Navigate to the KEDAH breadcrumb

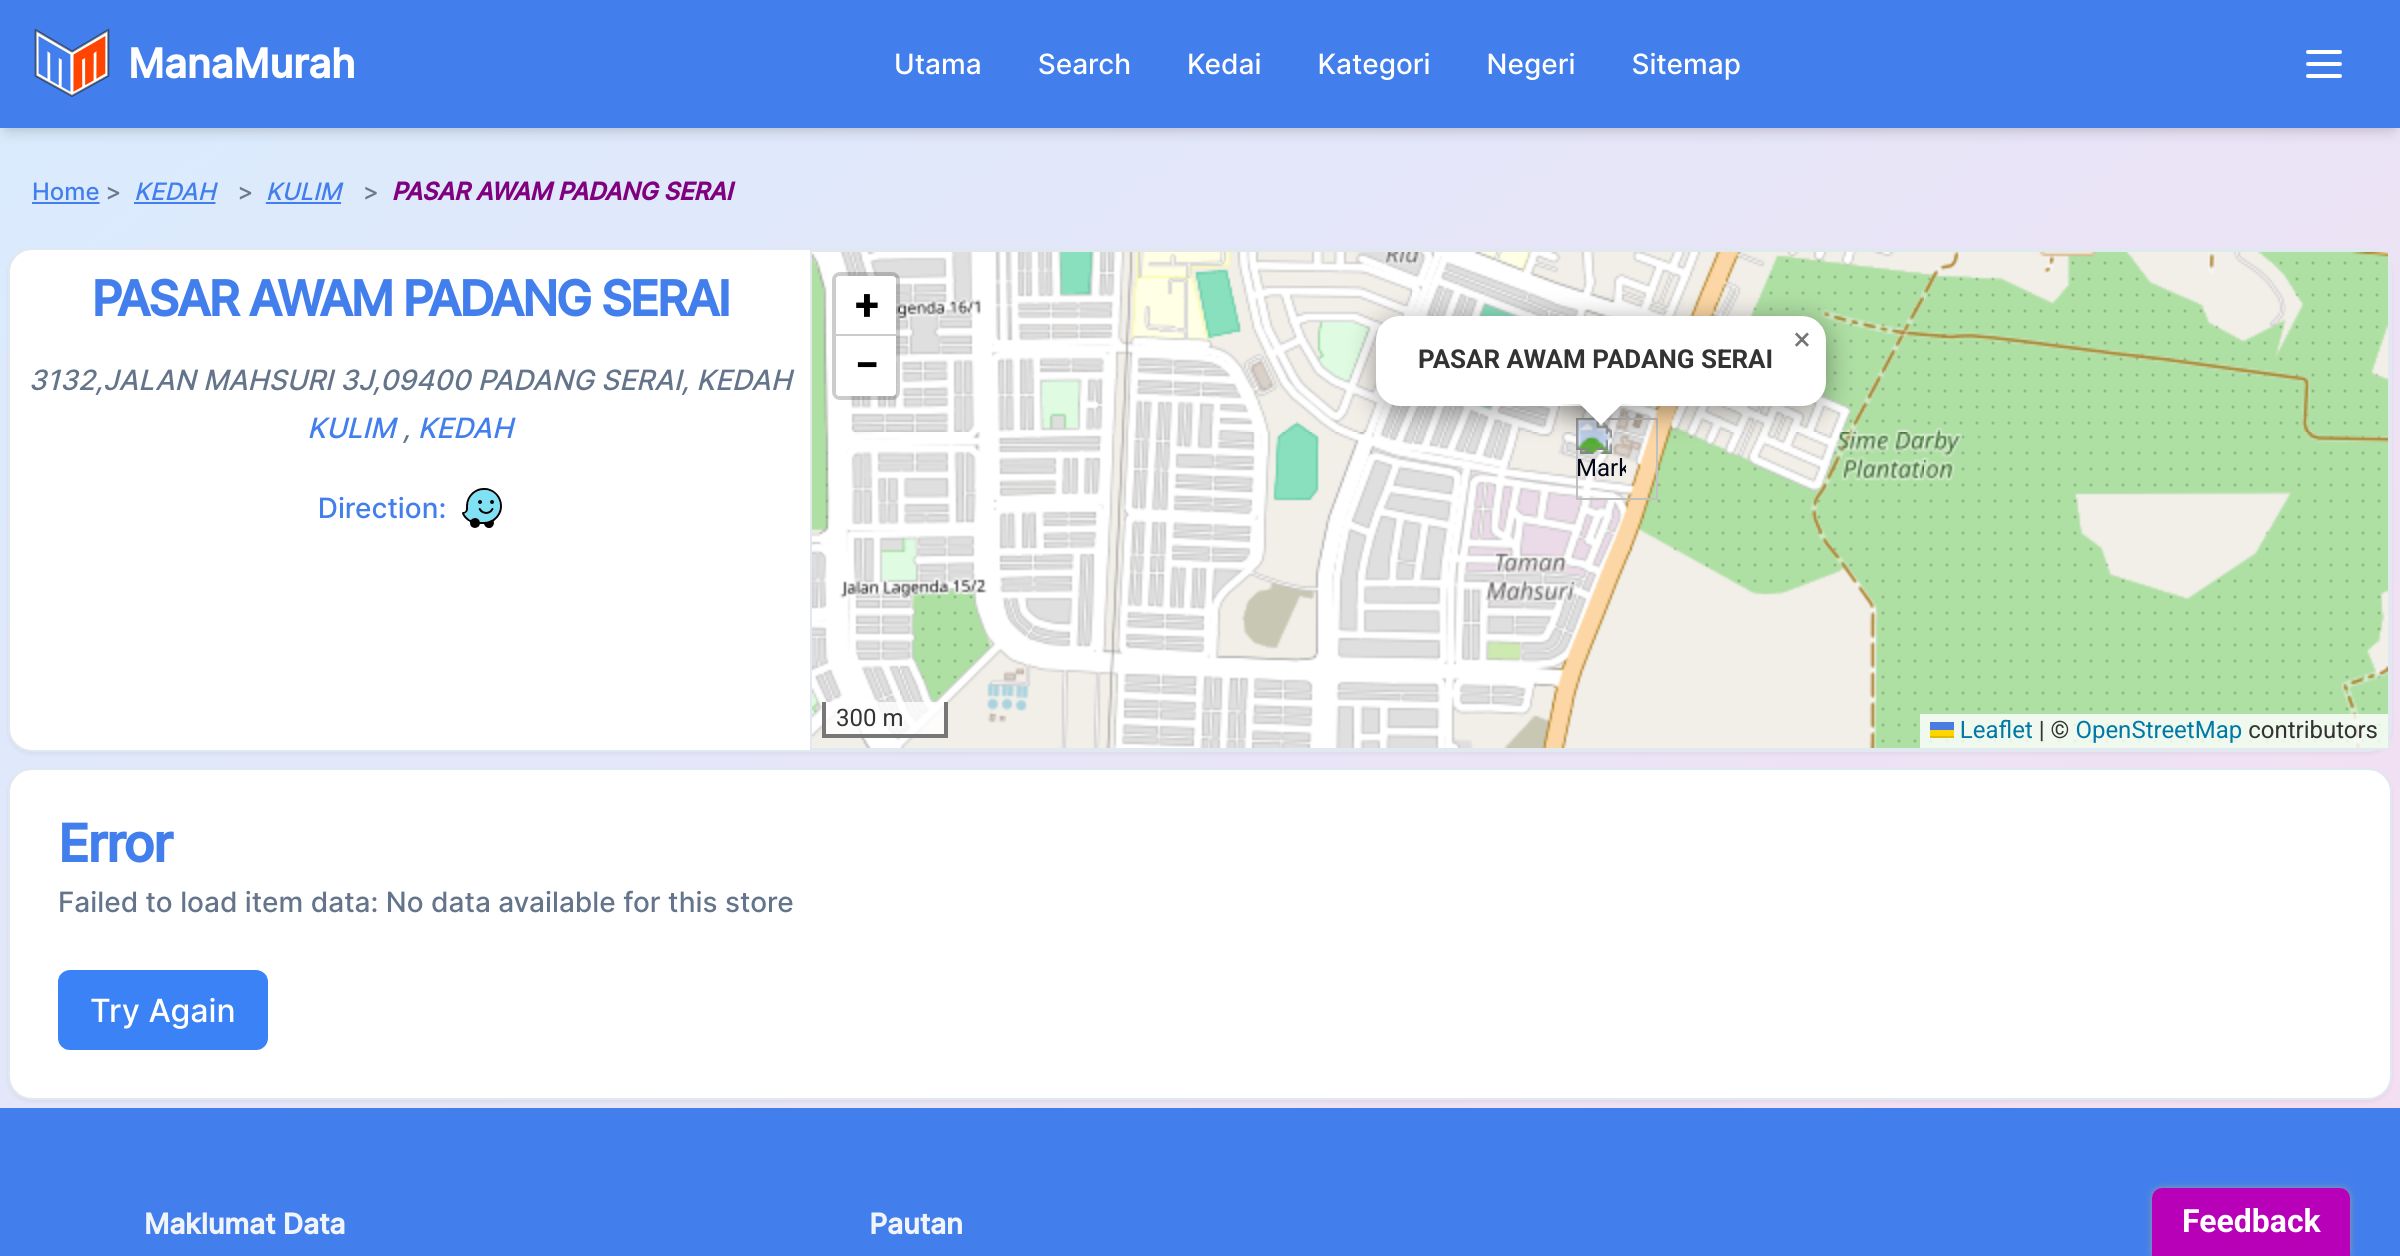(175, 191)
